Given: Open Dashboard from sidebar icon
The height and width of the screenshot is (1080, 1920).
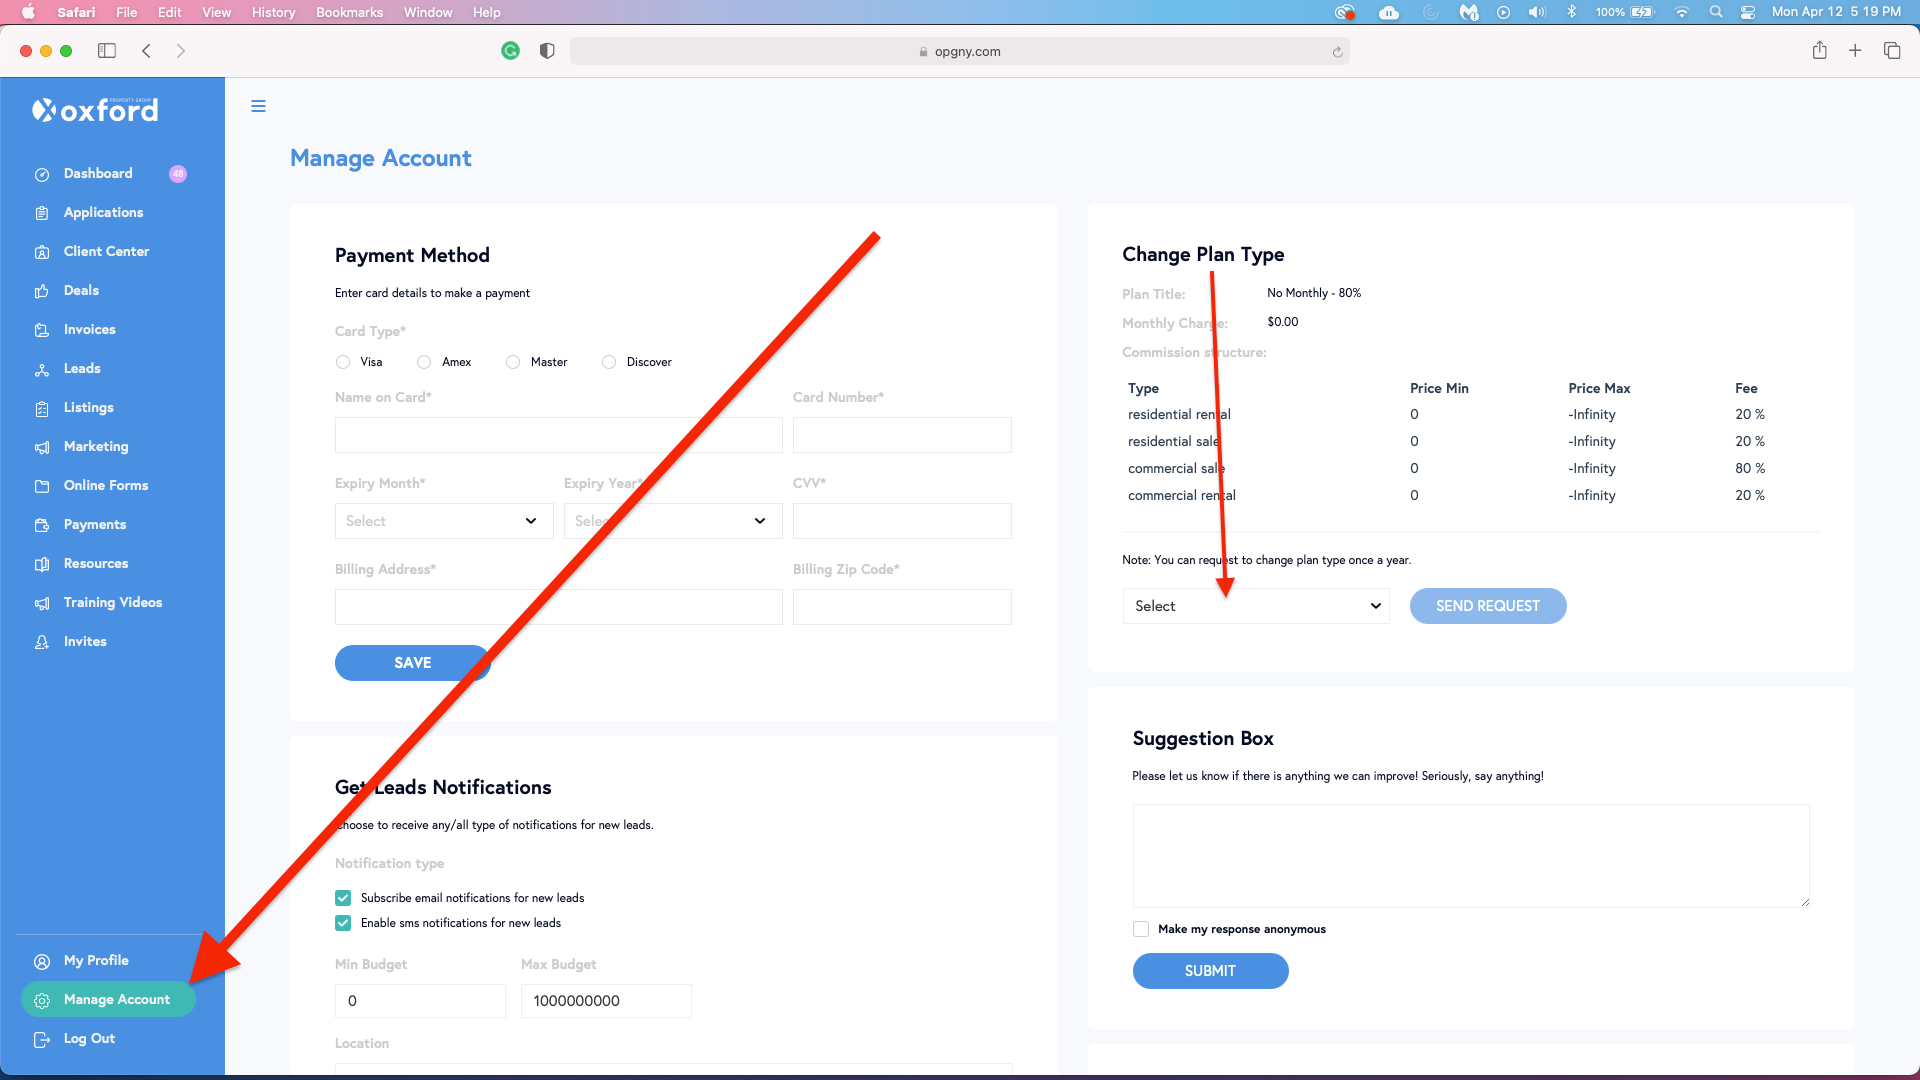Looking at the screenshot, I should [42, 174].
